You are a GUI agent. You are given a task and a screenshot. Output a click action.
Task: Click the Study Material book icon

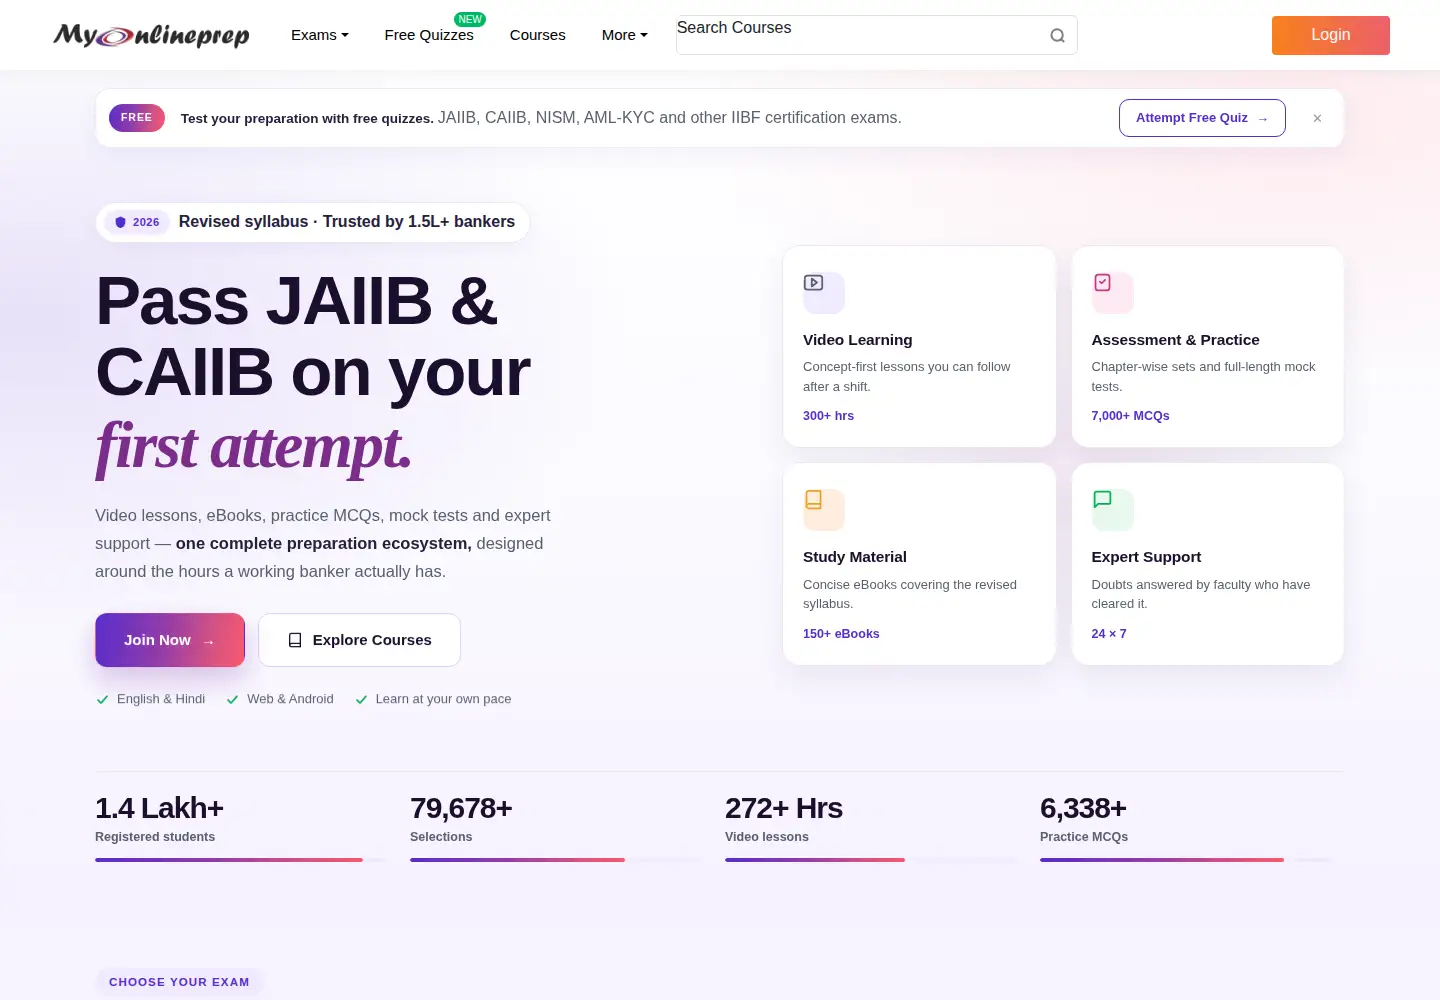point(814,499)
